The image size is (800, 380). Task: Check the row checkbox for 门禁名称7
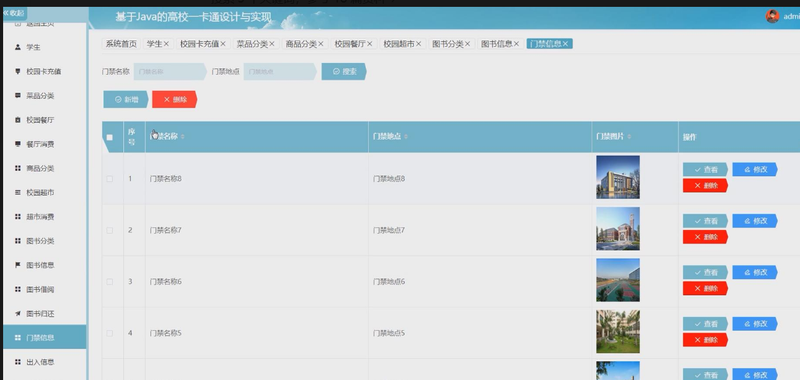tap(110, 231)
